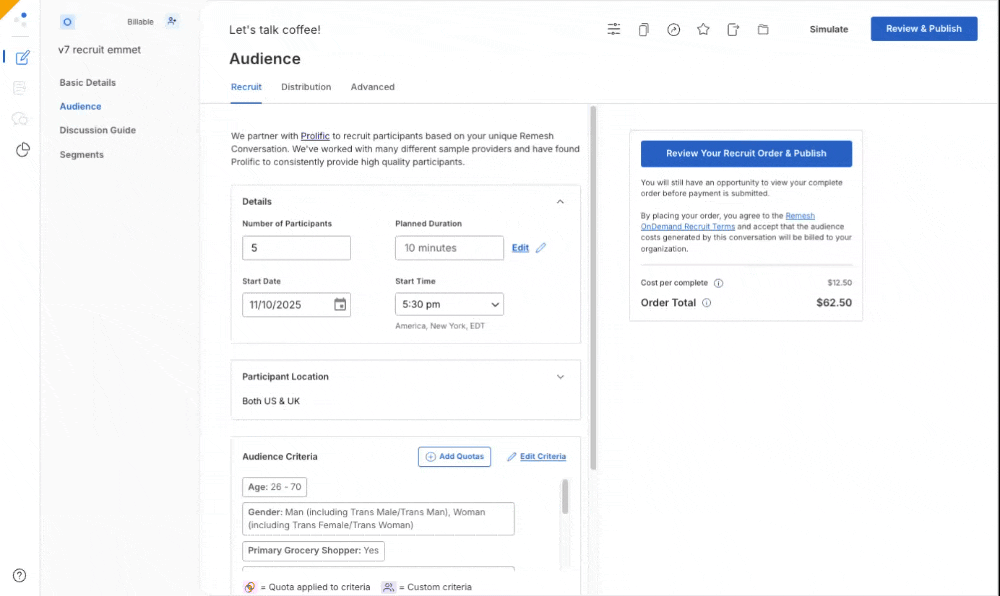Screen dimensions: 1000x596
Task: Open the Start Time dropdown
Action: (449, 305)
